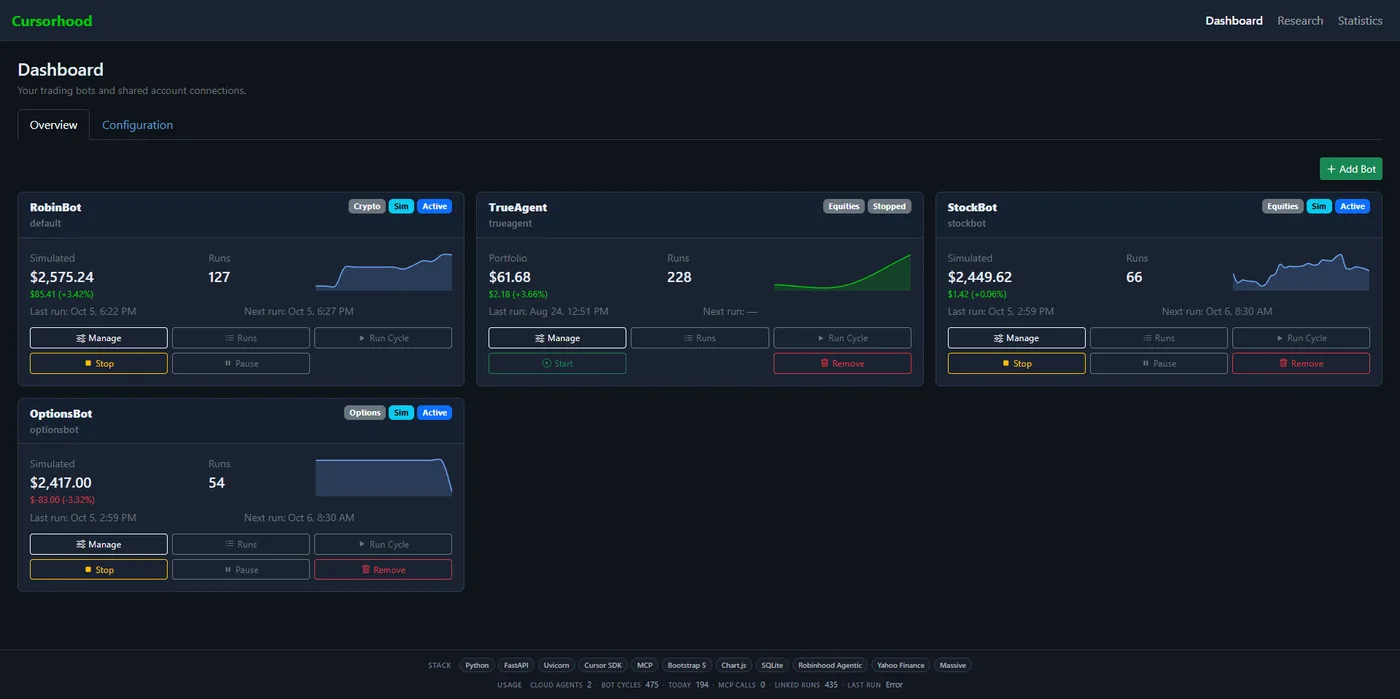Stop the OptionsBot bot

pyautogui.click(x=99, y=570)
